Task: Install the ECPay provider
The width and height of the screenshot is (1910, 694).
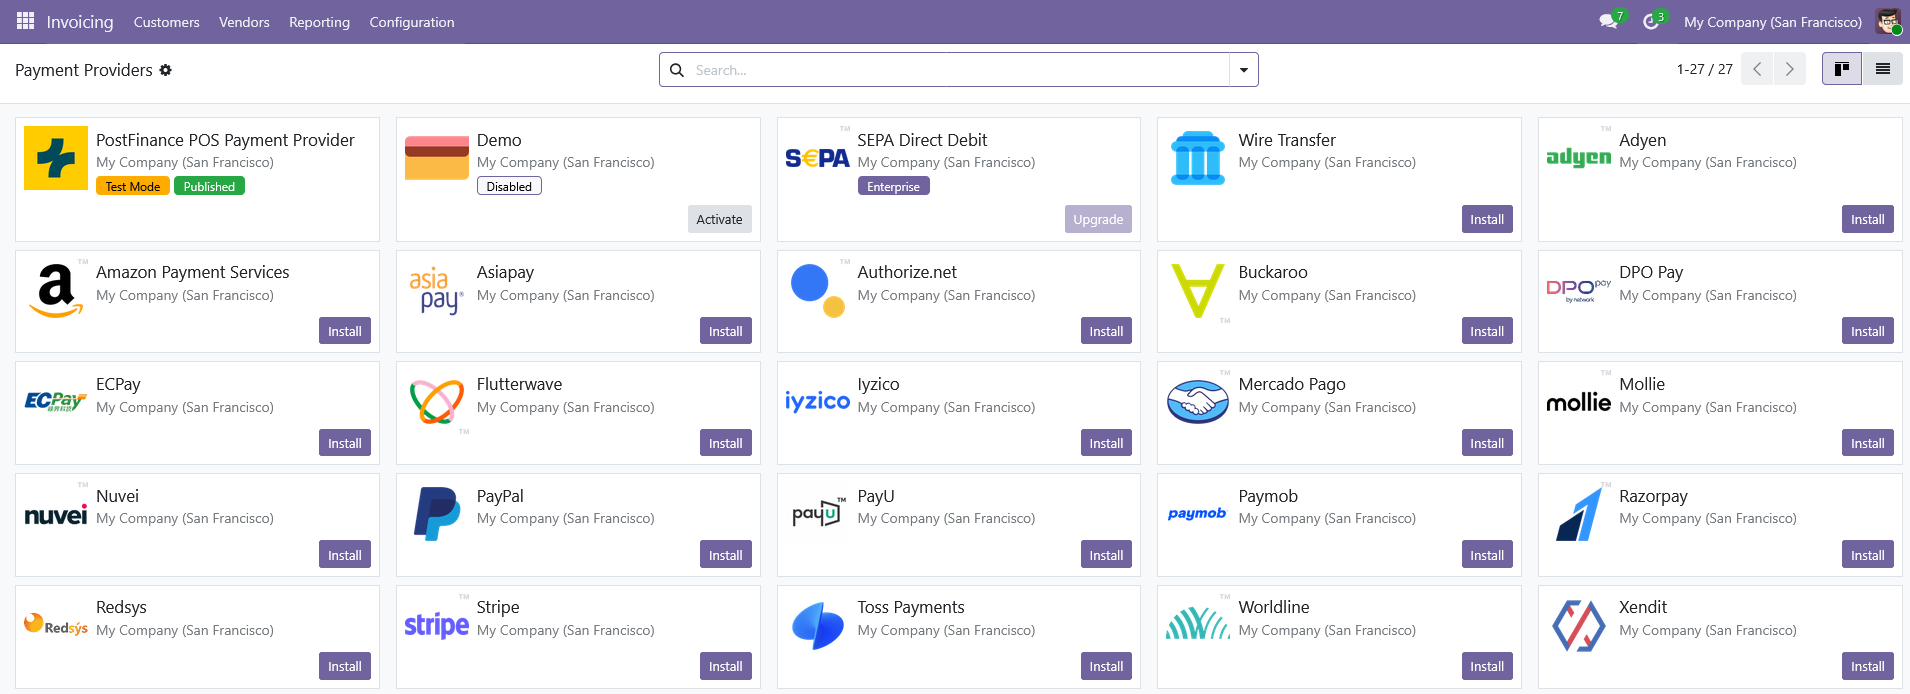Action: coord(345,443)
